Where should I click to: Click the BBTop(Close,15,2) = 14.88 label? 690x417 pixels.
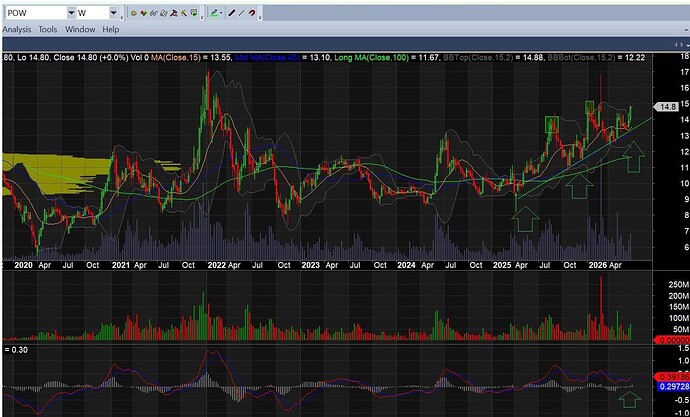click(x=494, y=58)
